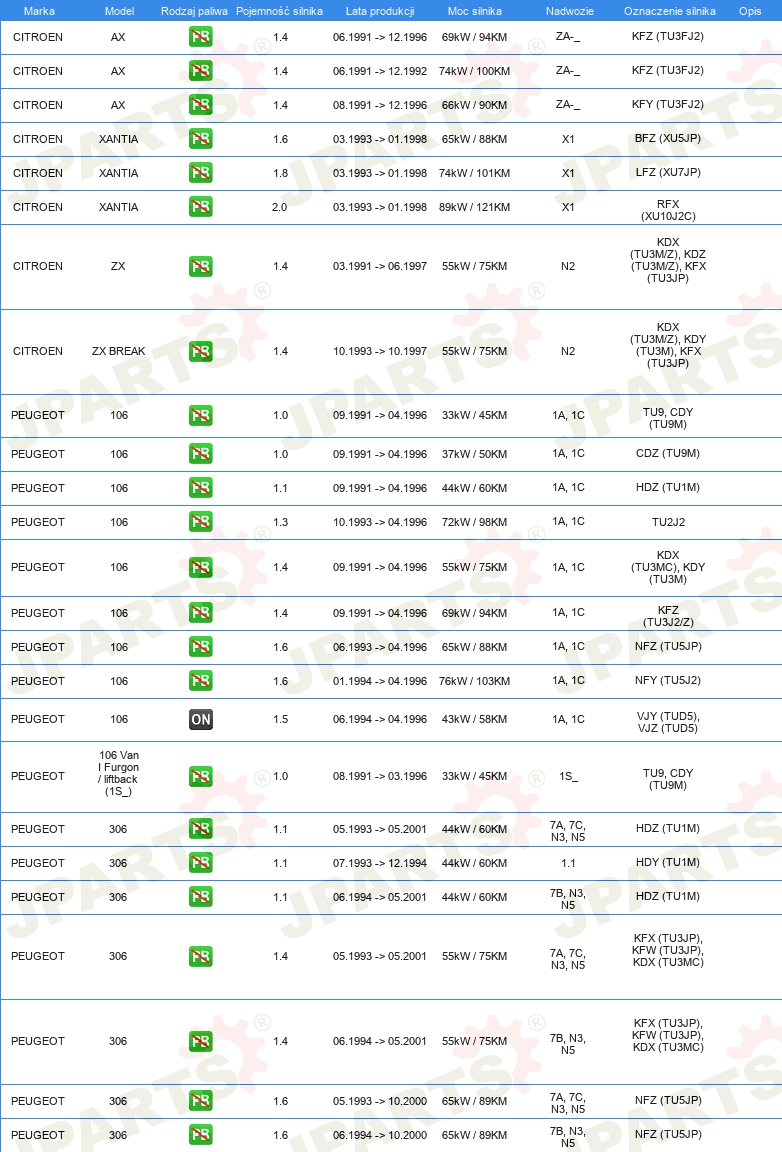Click the Pojemność silnika column header

[x=279, y=11]
